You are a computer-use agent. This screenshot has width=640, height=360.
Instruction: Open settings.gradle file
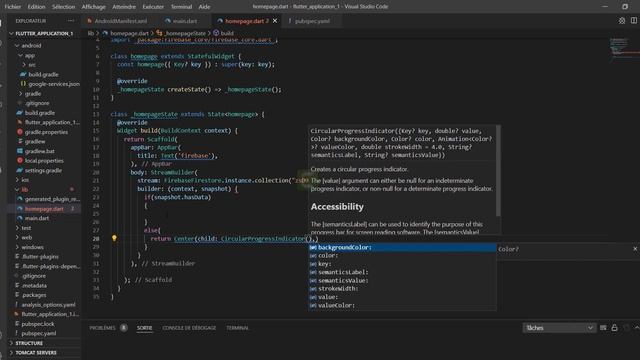tap(43, 170)
